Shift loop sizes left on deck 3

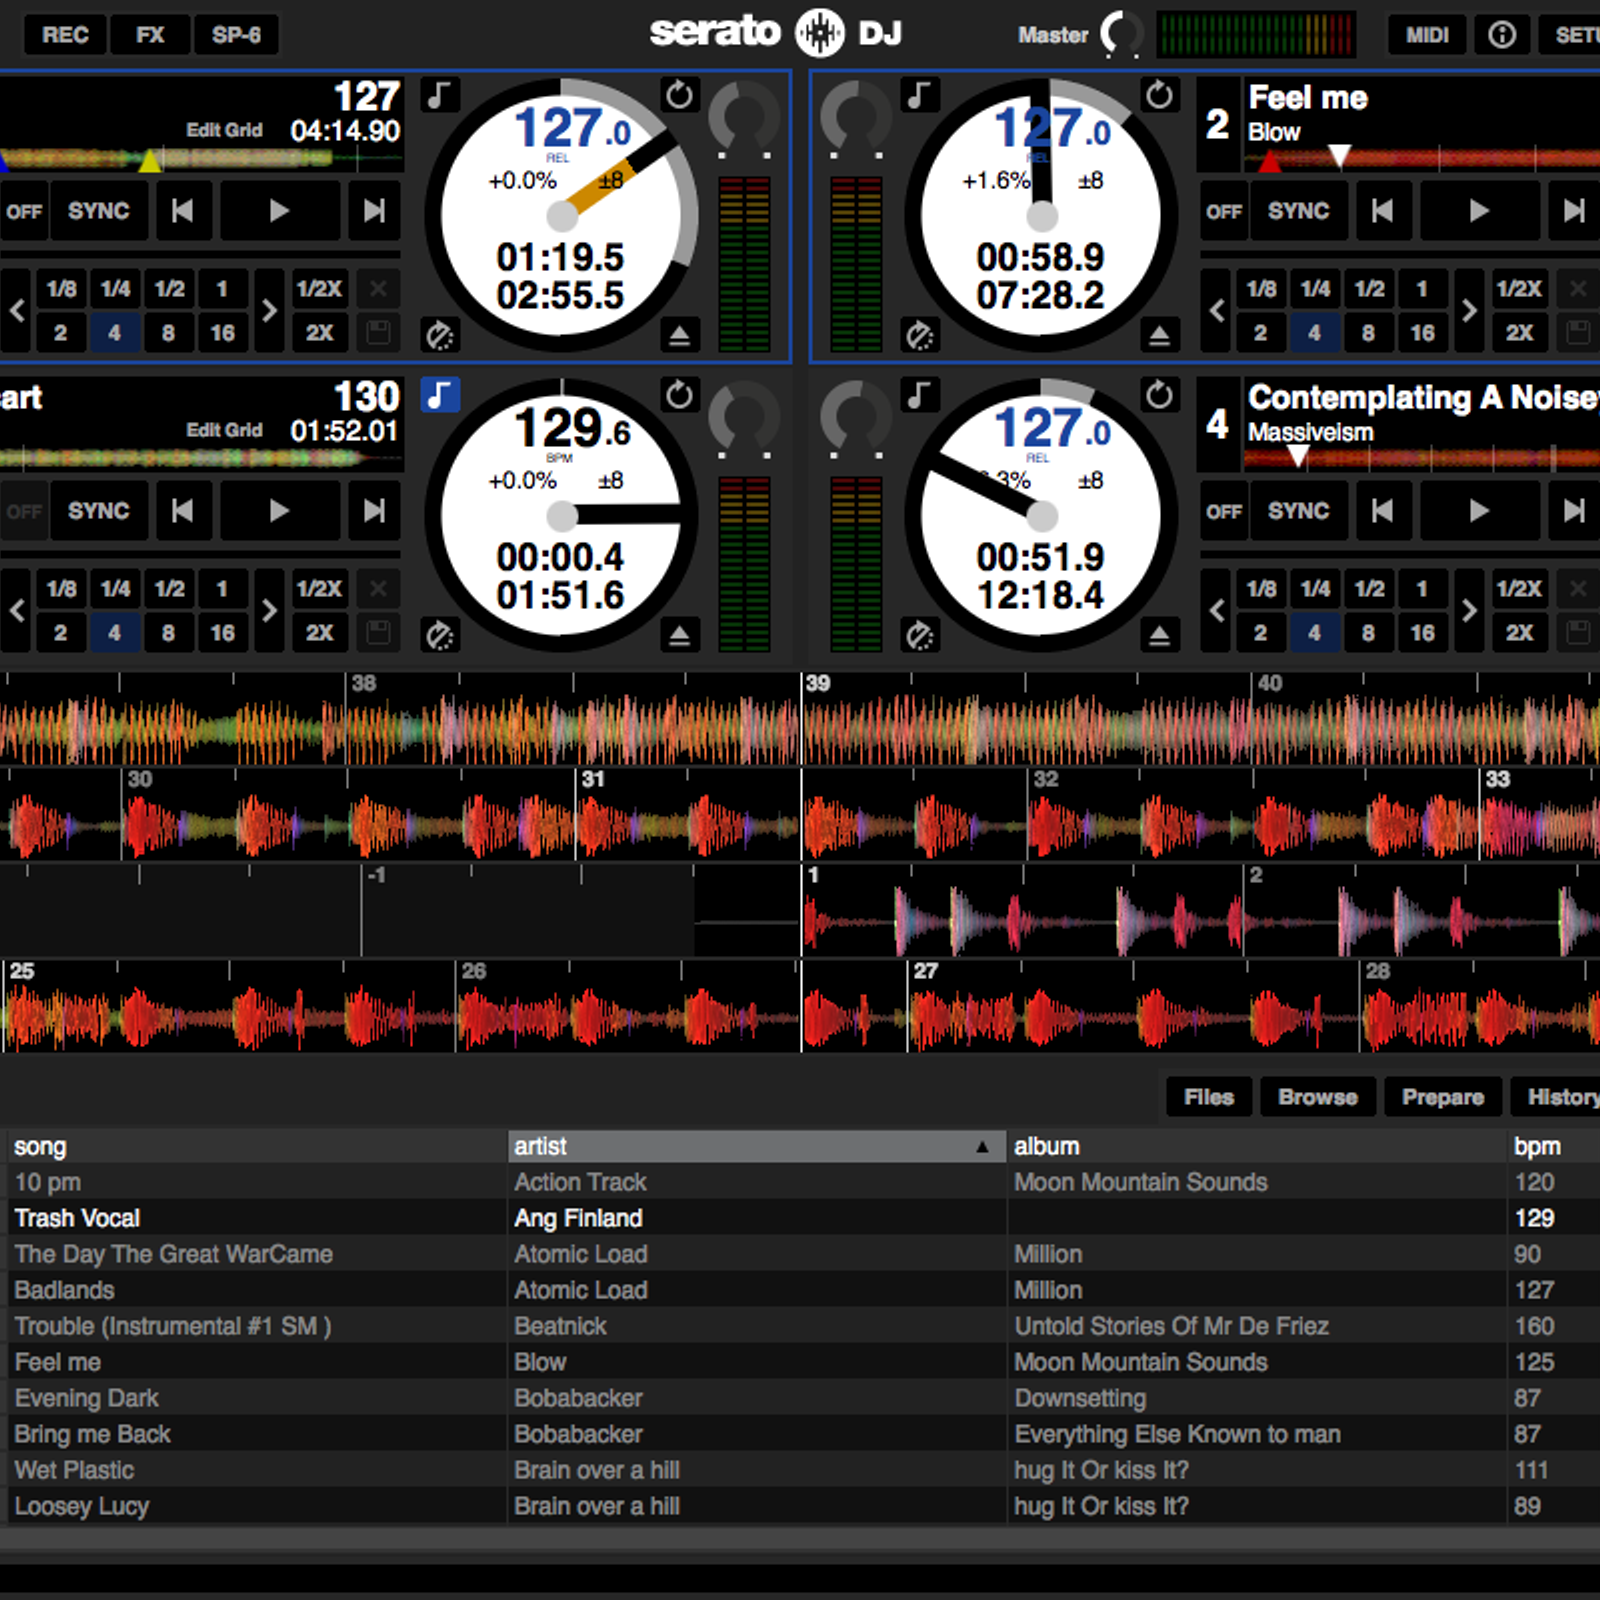click(x=17, y=610)
